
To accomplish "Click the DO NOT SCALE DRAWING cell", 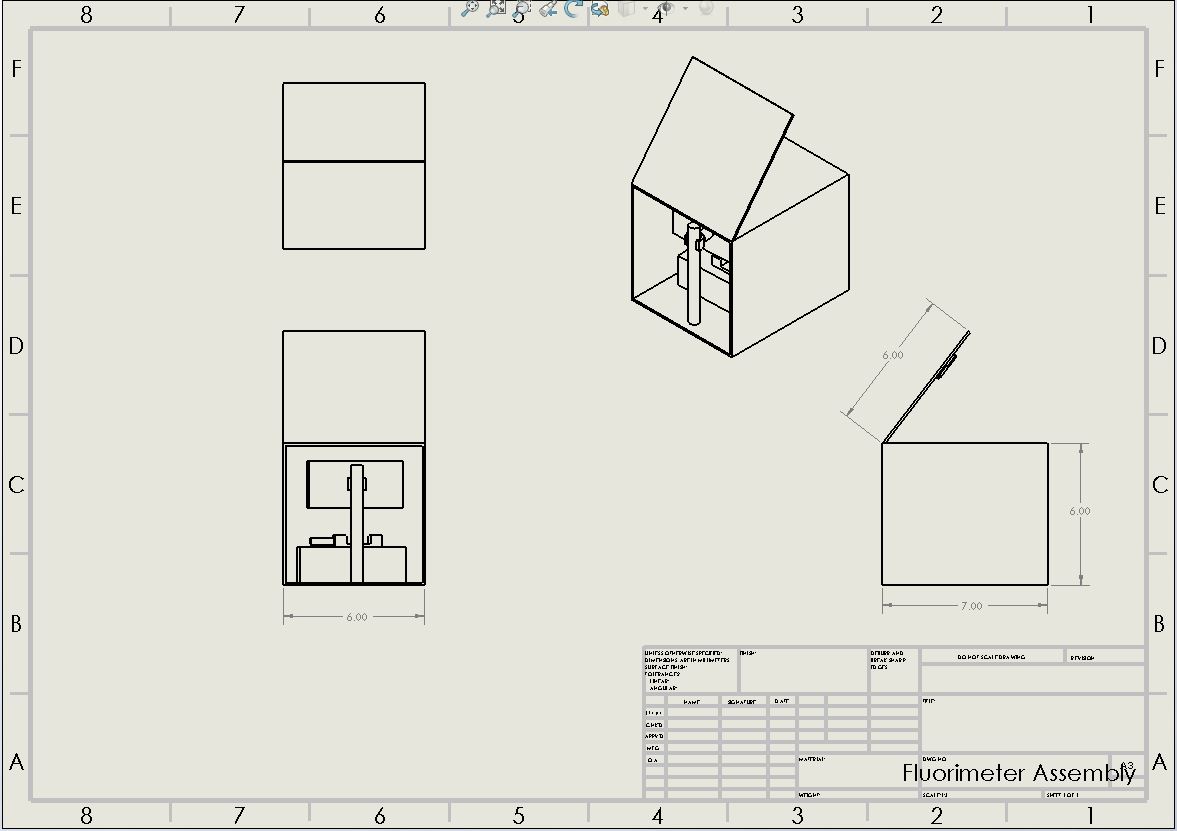I will pos(991,657).
